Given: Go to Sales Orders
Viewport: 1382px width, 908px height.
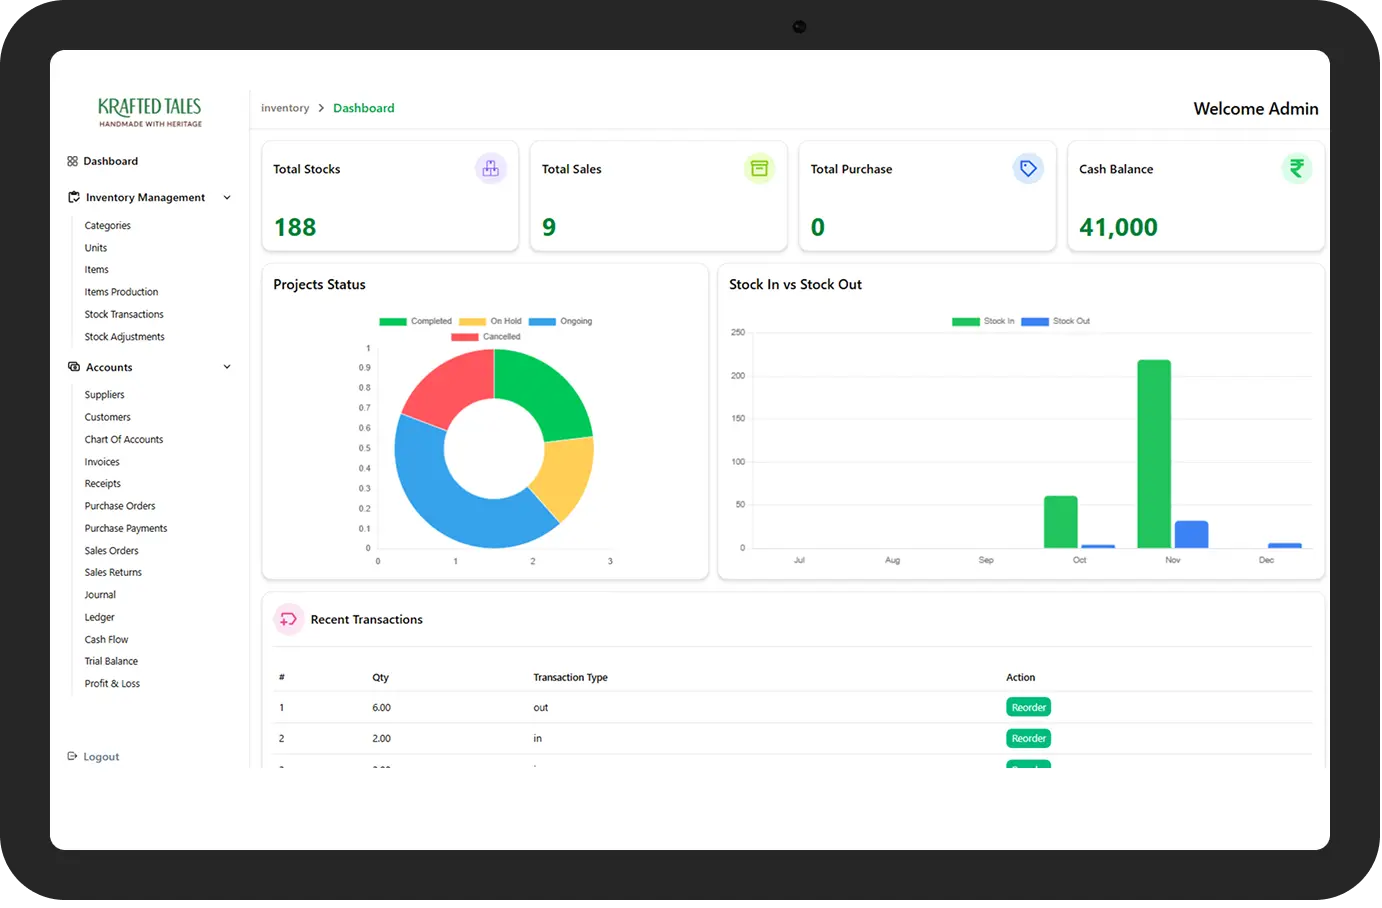Looking at the screenshot, I should [x=112, y=551].
